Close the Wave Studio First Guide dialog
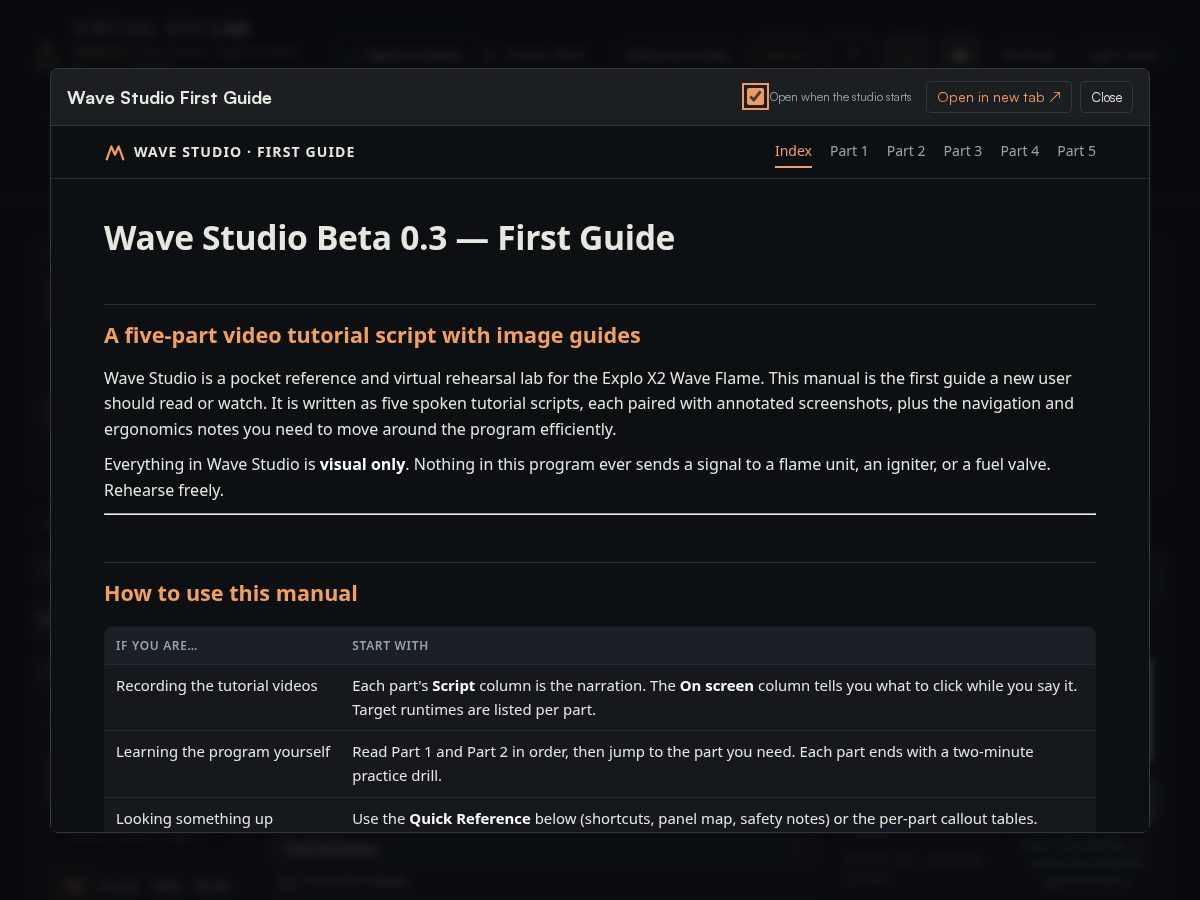 point(1106,97)
